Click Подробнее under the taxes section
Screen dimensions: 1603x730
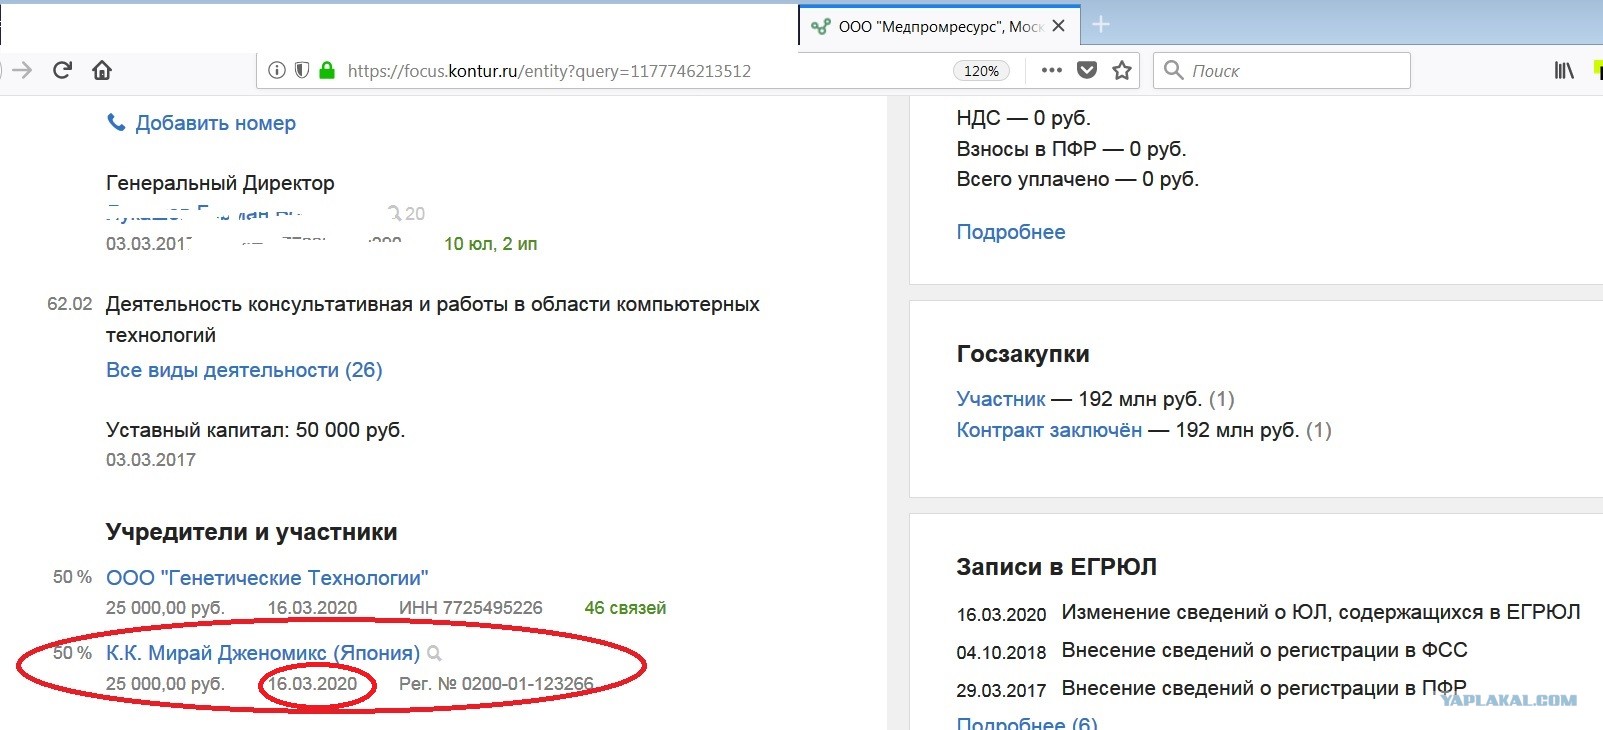pyautogui.click(x=1011, y=232)
